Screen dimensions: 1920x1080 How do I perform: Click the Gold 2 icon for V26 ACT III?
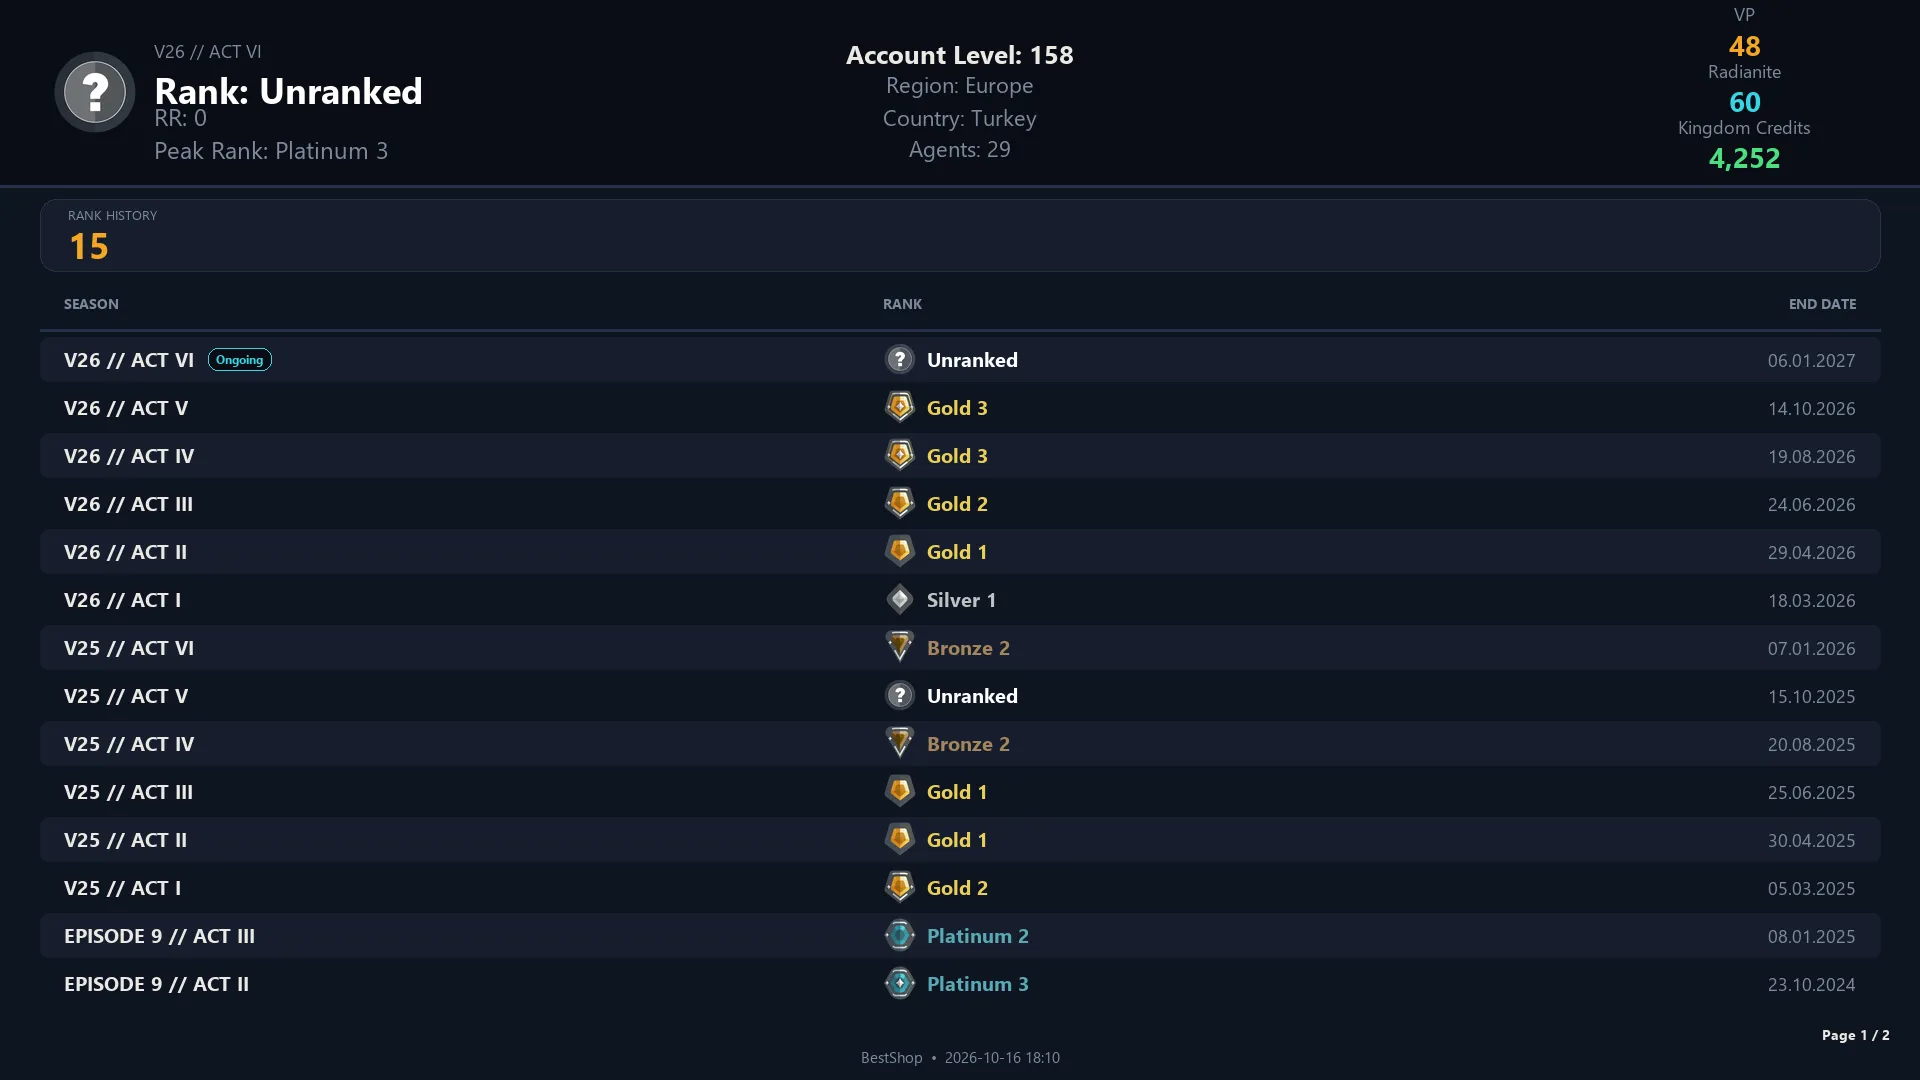coord(900,504)
